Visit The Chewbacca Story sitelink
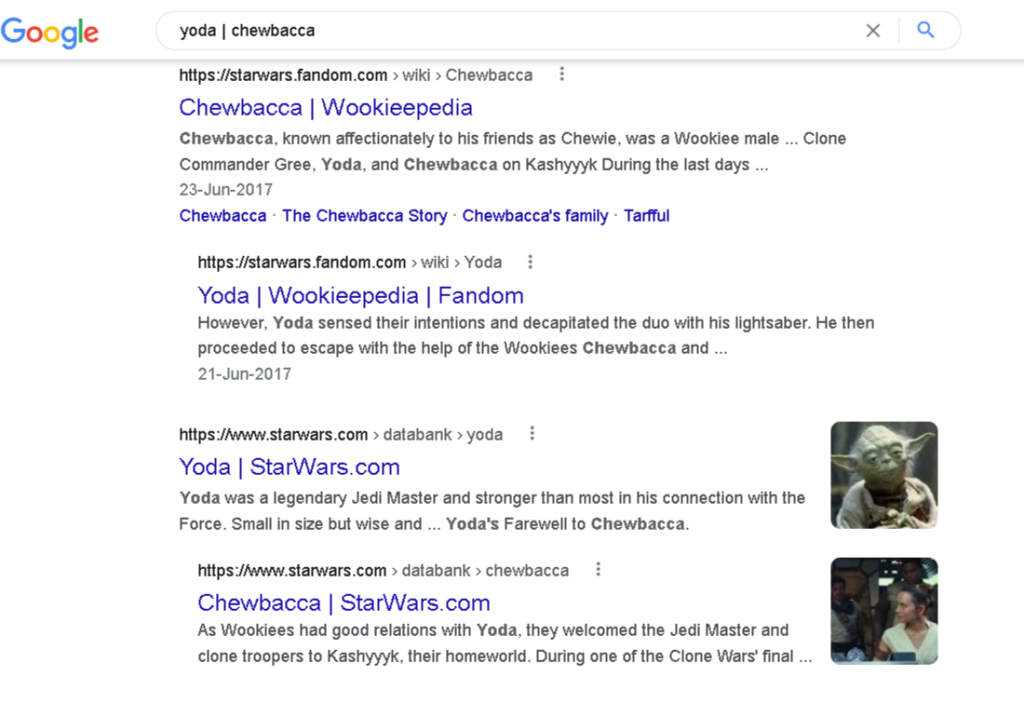1024x704 pixels. point(364,215)
